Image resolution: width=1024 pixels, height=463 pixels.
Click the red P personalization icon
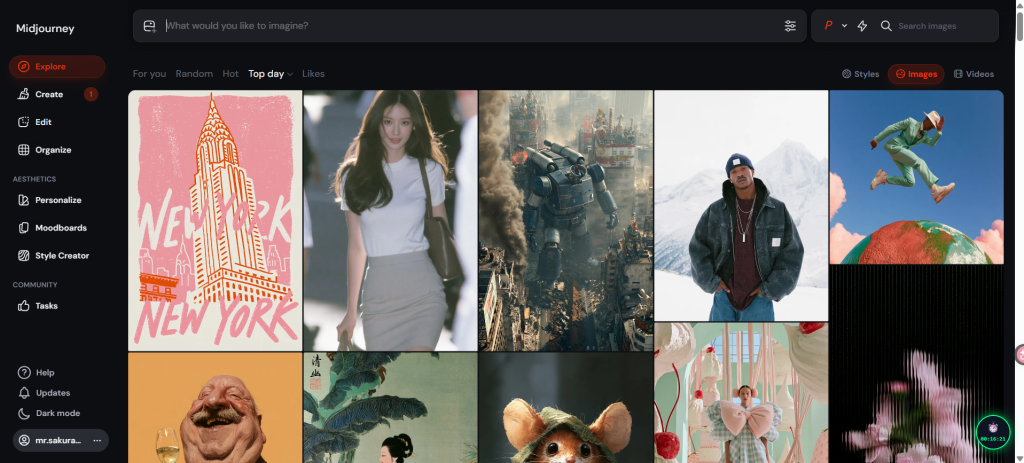pyautogui.click(x=828, y=26)
